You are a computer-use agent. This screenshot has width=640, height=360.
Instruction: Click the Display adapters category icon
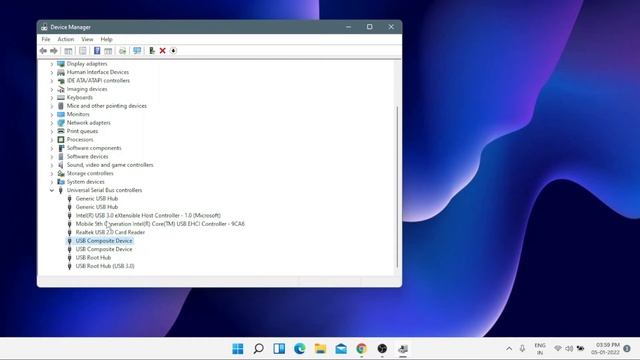tap(61, 64)
